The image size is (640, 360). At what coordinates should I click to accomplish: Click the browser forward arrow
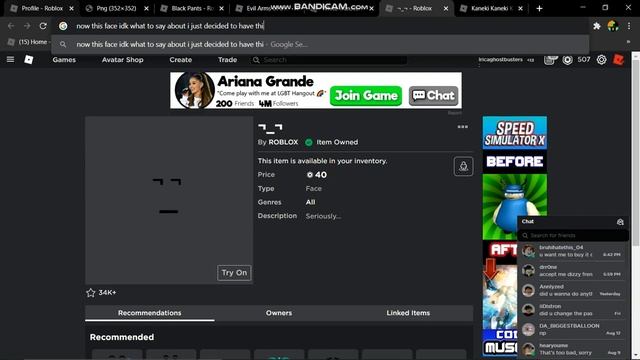[x=27, y=26]
